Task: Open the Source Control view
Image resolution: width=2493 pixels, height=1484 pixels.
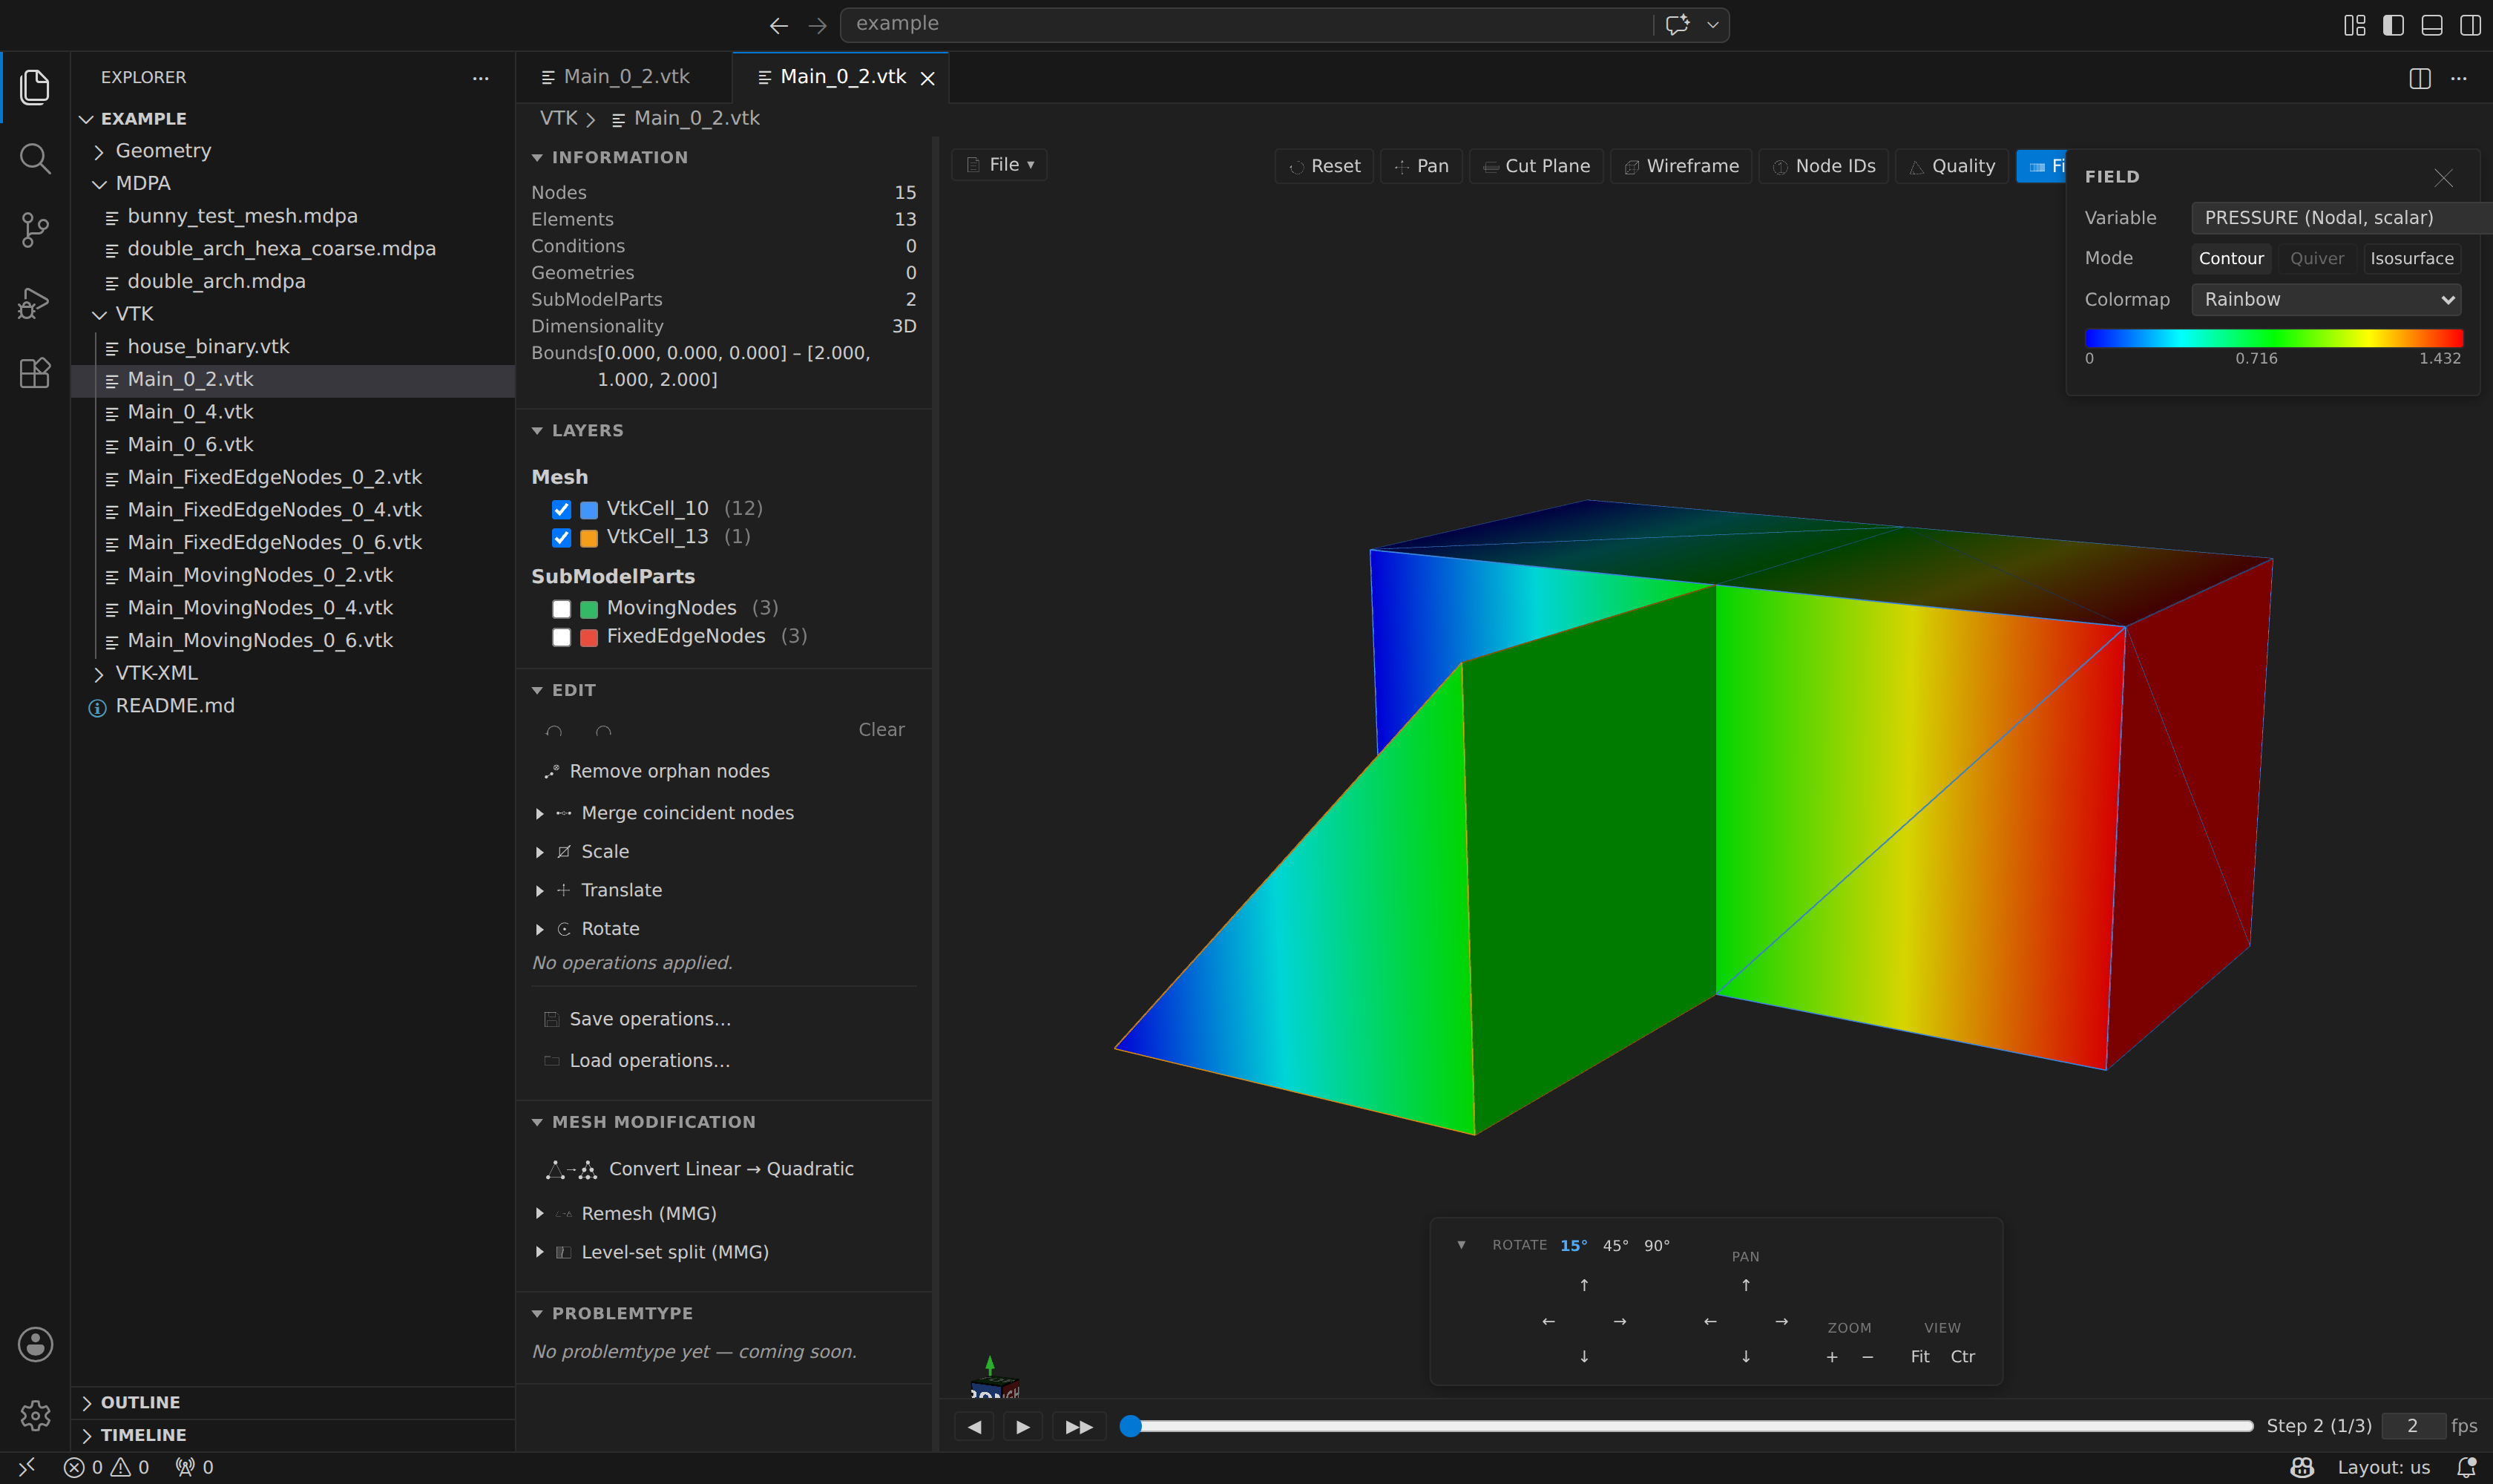Action: click(35, 230)
